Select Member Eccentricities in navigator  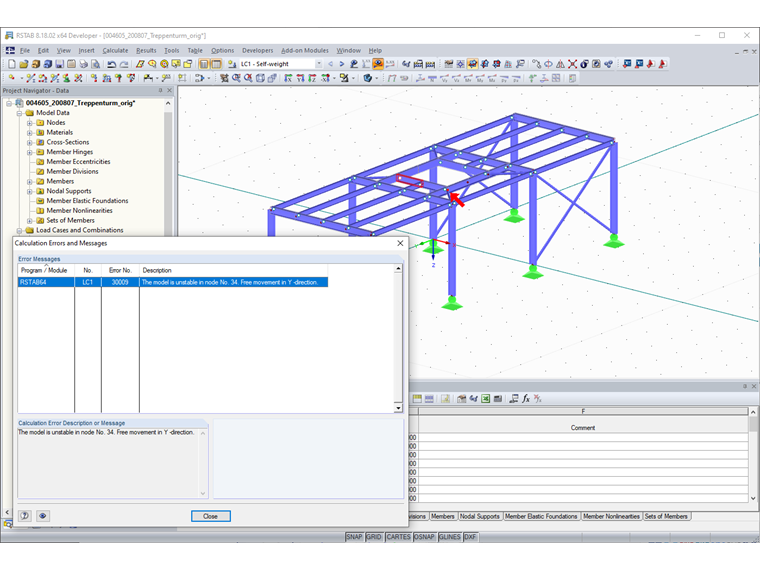pos(78,162)
